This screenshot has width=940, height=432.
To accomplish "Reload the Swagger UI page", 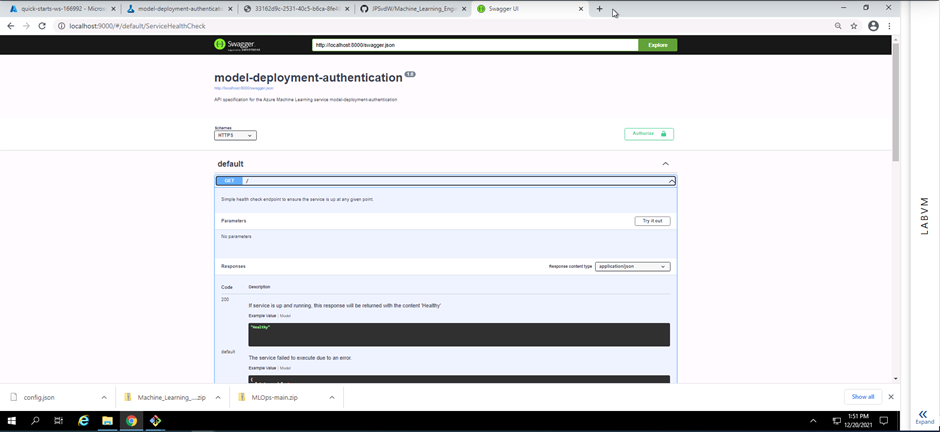I will point(41,26).
